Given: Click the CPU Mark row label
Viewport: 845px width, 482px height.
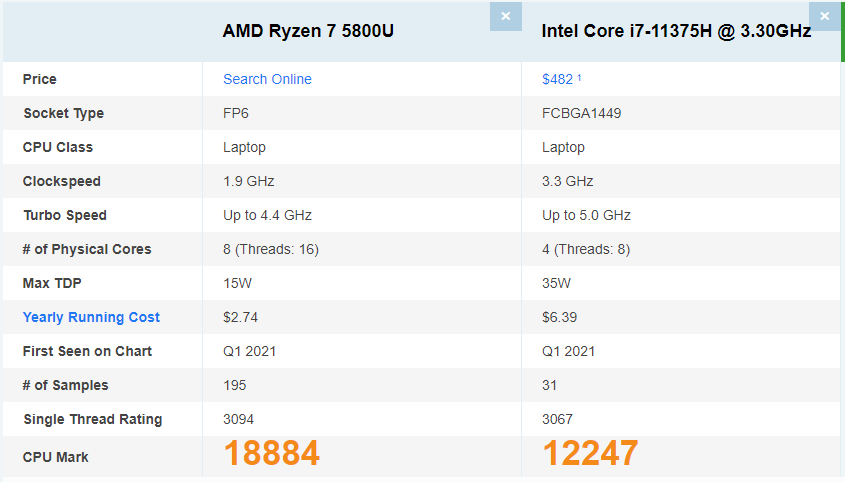Looking at the screenshot, I should (x=56, y=457).
